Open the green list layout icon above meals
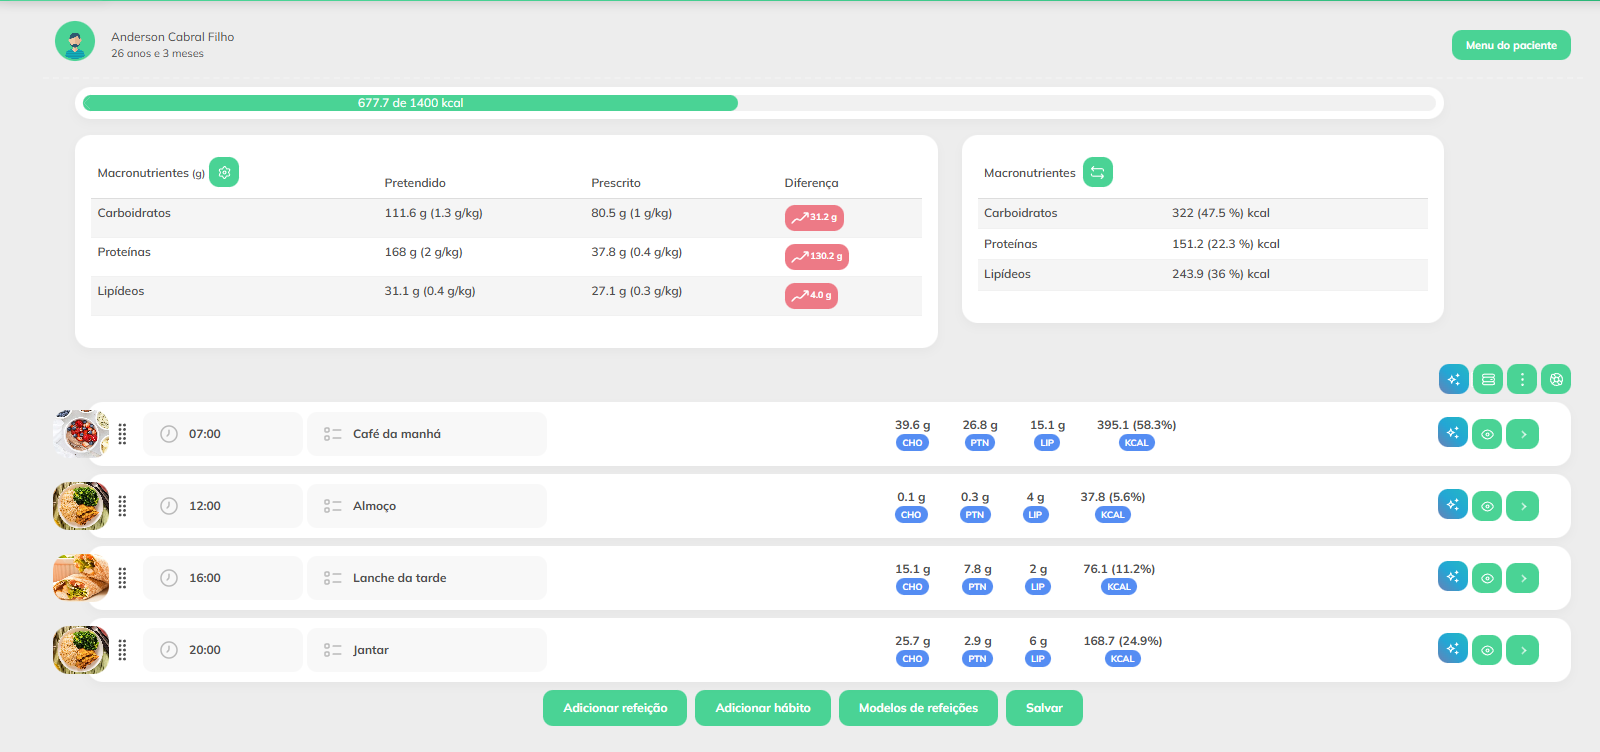The height and width of the screenshot is (752, 1600). coord(1488,379)
